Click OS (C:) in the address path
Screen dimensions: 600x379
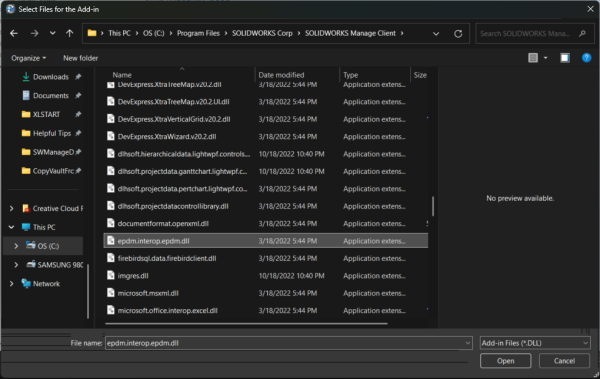pos(153,33)
